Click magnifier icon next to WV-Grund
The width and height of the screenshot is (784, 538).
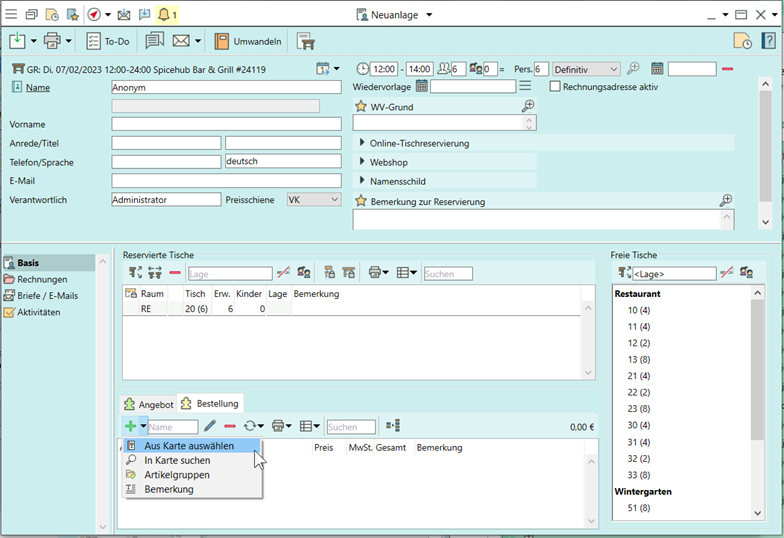click(x=528, y=106)
